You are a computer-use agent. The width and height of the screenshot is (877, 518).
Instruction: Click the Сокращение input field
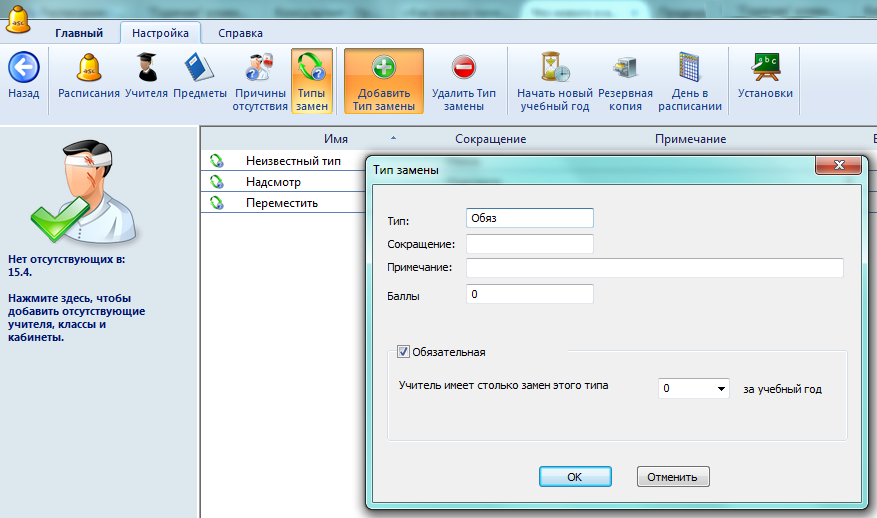[529, 244]
